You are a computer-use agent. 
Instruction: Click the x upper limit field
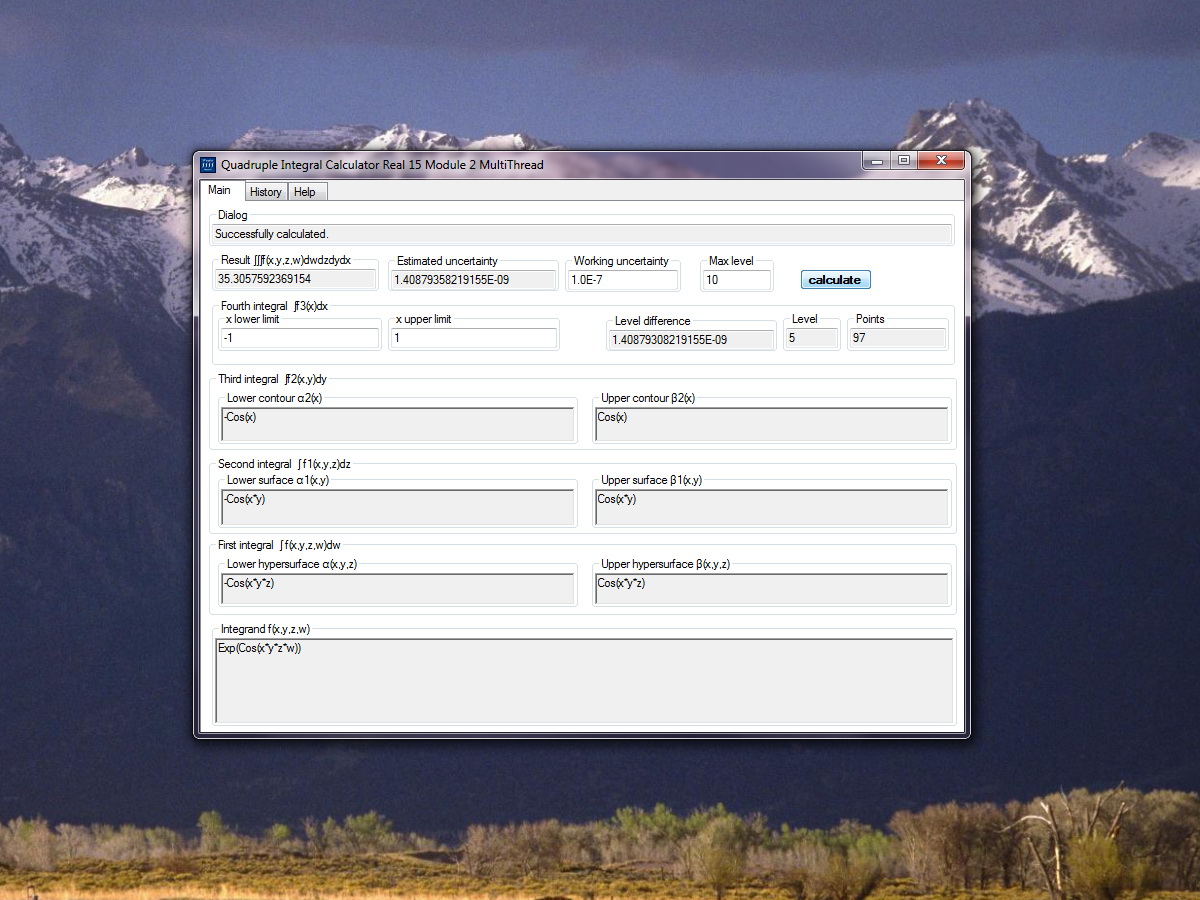473,338
